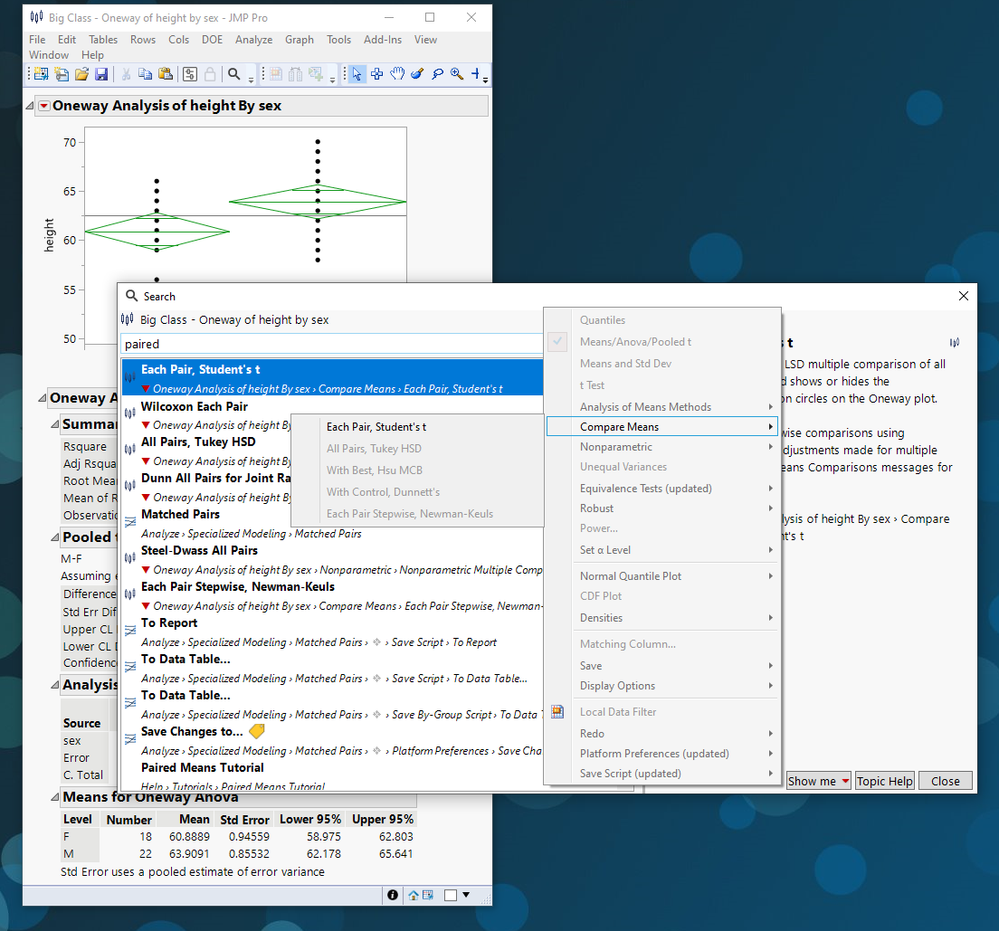999x931 pixels.
Task: Select the Arrow cursor tool
Action: point(357,74)
